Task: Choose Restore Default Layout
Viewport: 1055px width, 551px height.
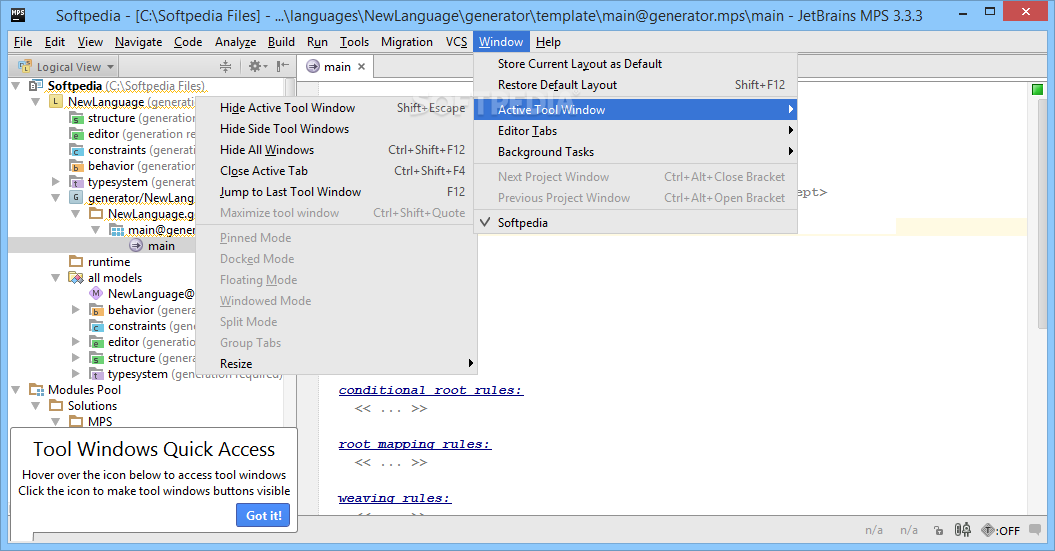Action: pyautogui.click(x=635, y=85)
